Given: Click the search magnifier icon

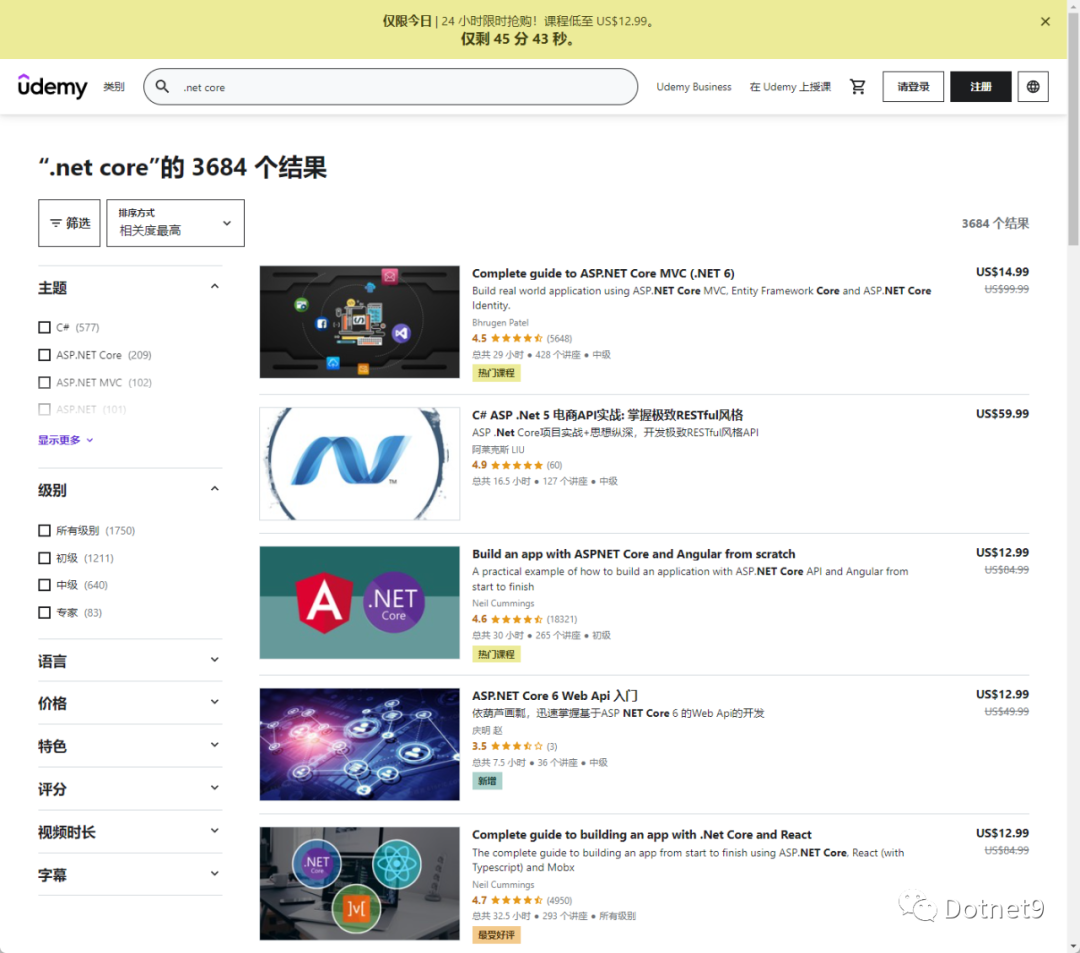Looking at the screenshot, I should click(x=162, y=87).
